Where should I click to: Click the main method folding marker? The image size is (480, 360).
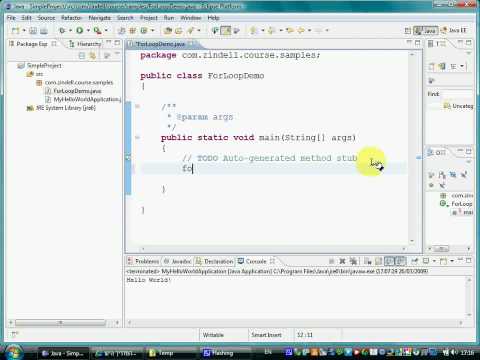[137, 137]
